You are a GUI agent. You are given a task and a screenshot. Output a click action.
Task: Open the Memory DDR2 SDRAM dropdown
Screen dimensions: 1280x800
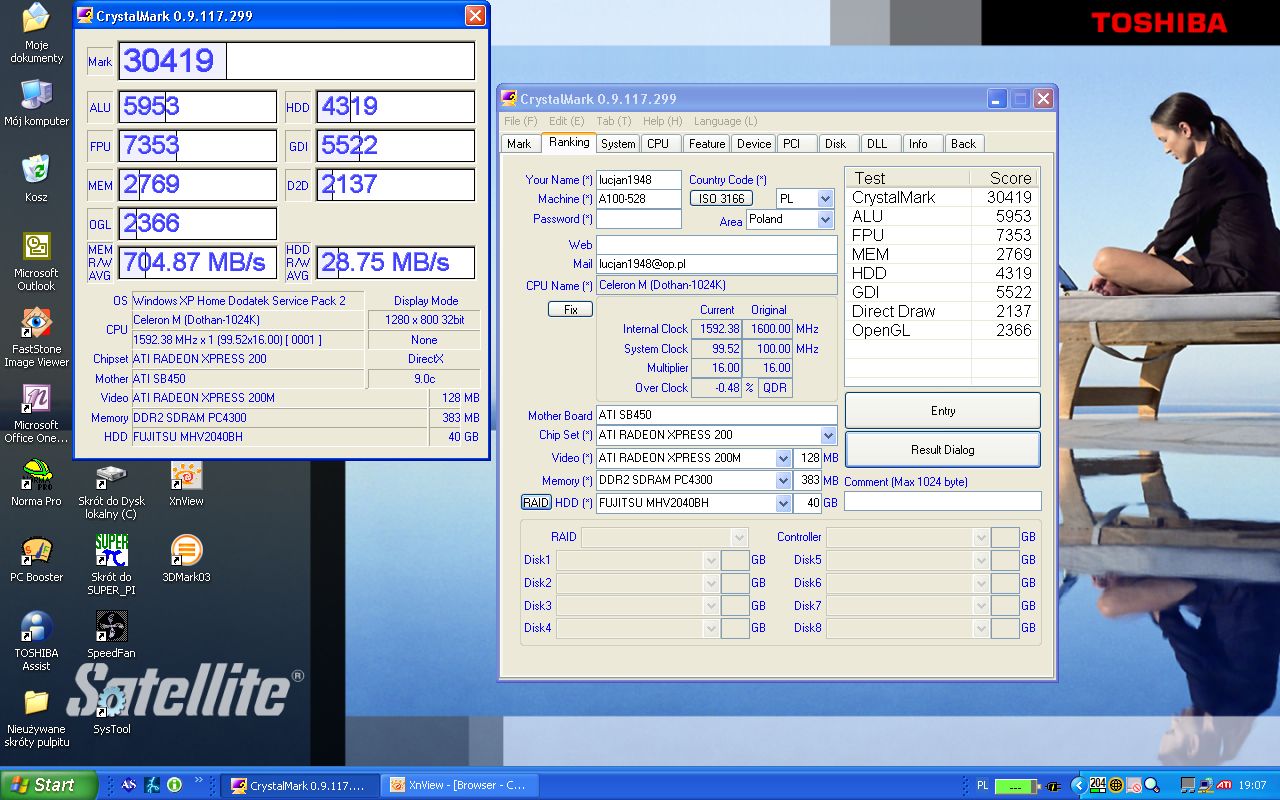coord(783,481)
